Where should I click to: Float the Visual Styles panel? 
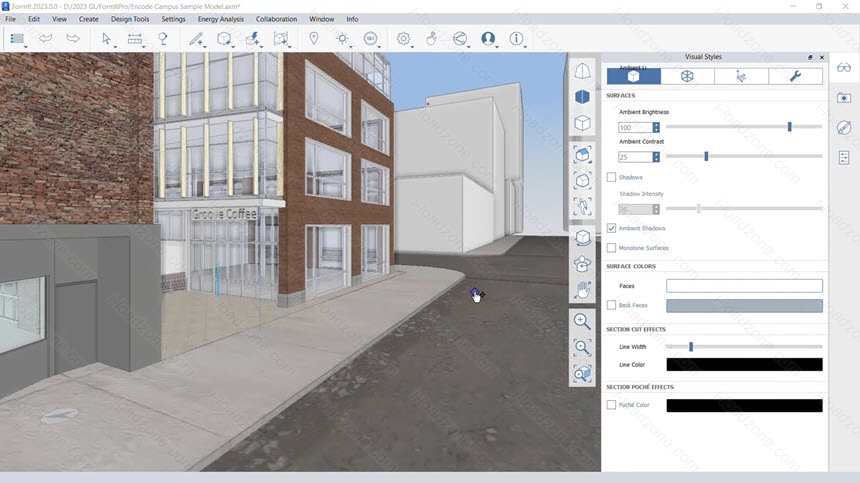(x=810, y=57)
